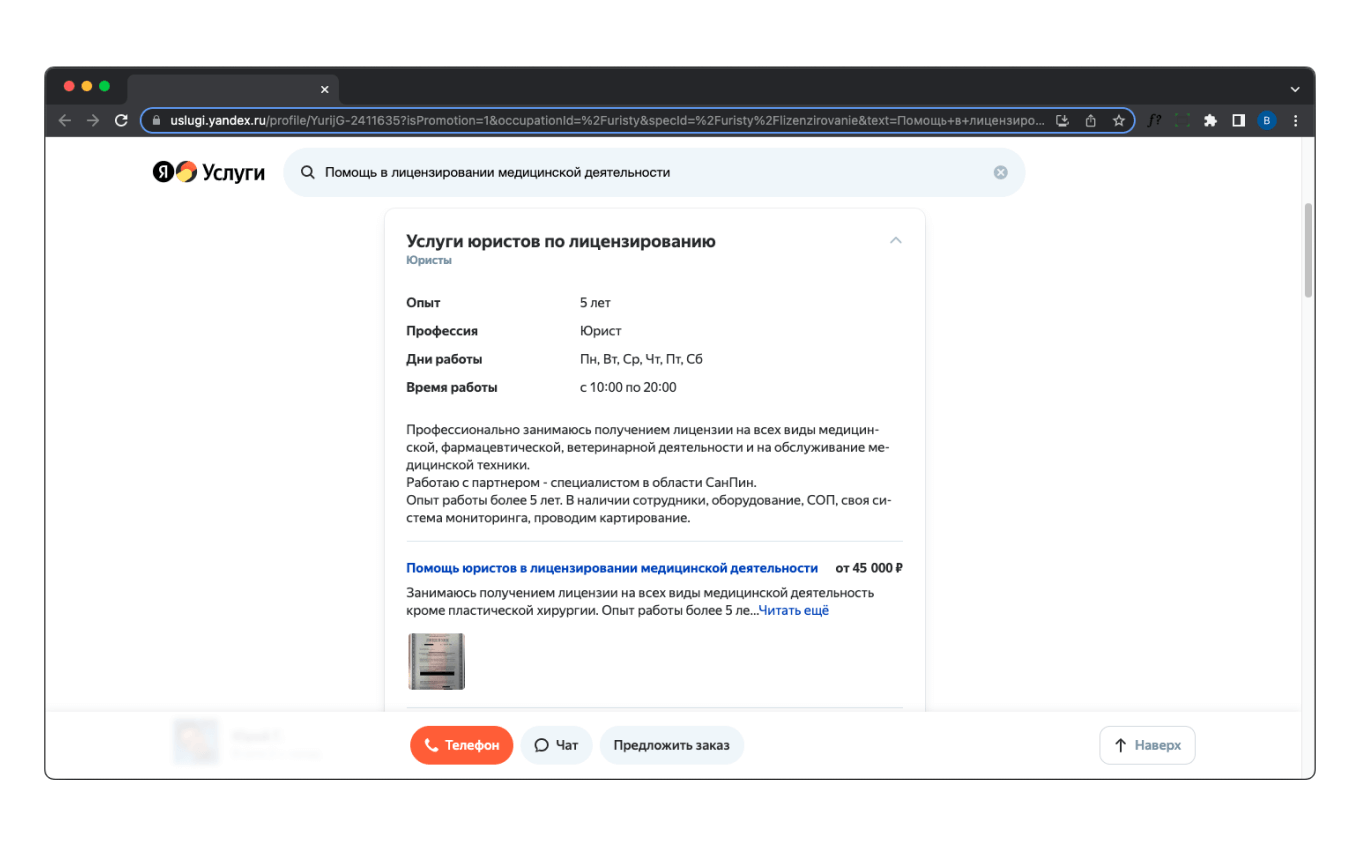The image size is (1360, 846).
Task: Open the tab search chevron dropdown
Action: click(x=1295, y=89)
